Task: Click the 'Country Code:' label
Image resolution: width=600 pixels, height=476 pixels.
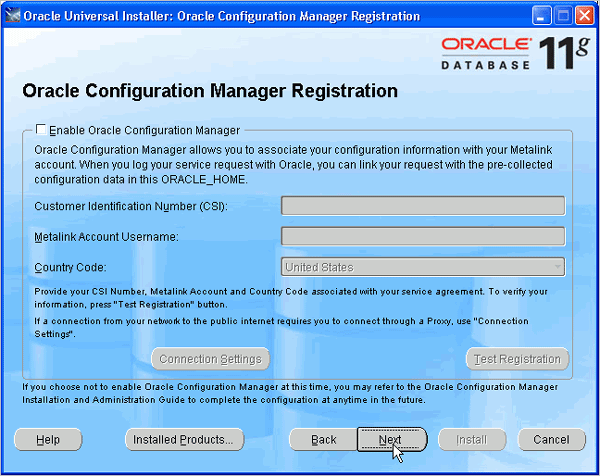Action: tap(70, 267)
